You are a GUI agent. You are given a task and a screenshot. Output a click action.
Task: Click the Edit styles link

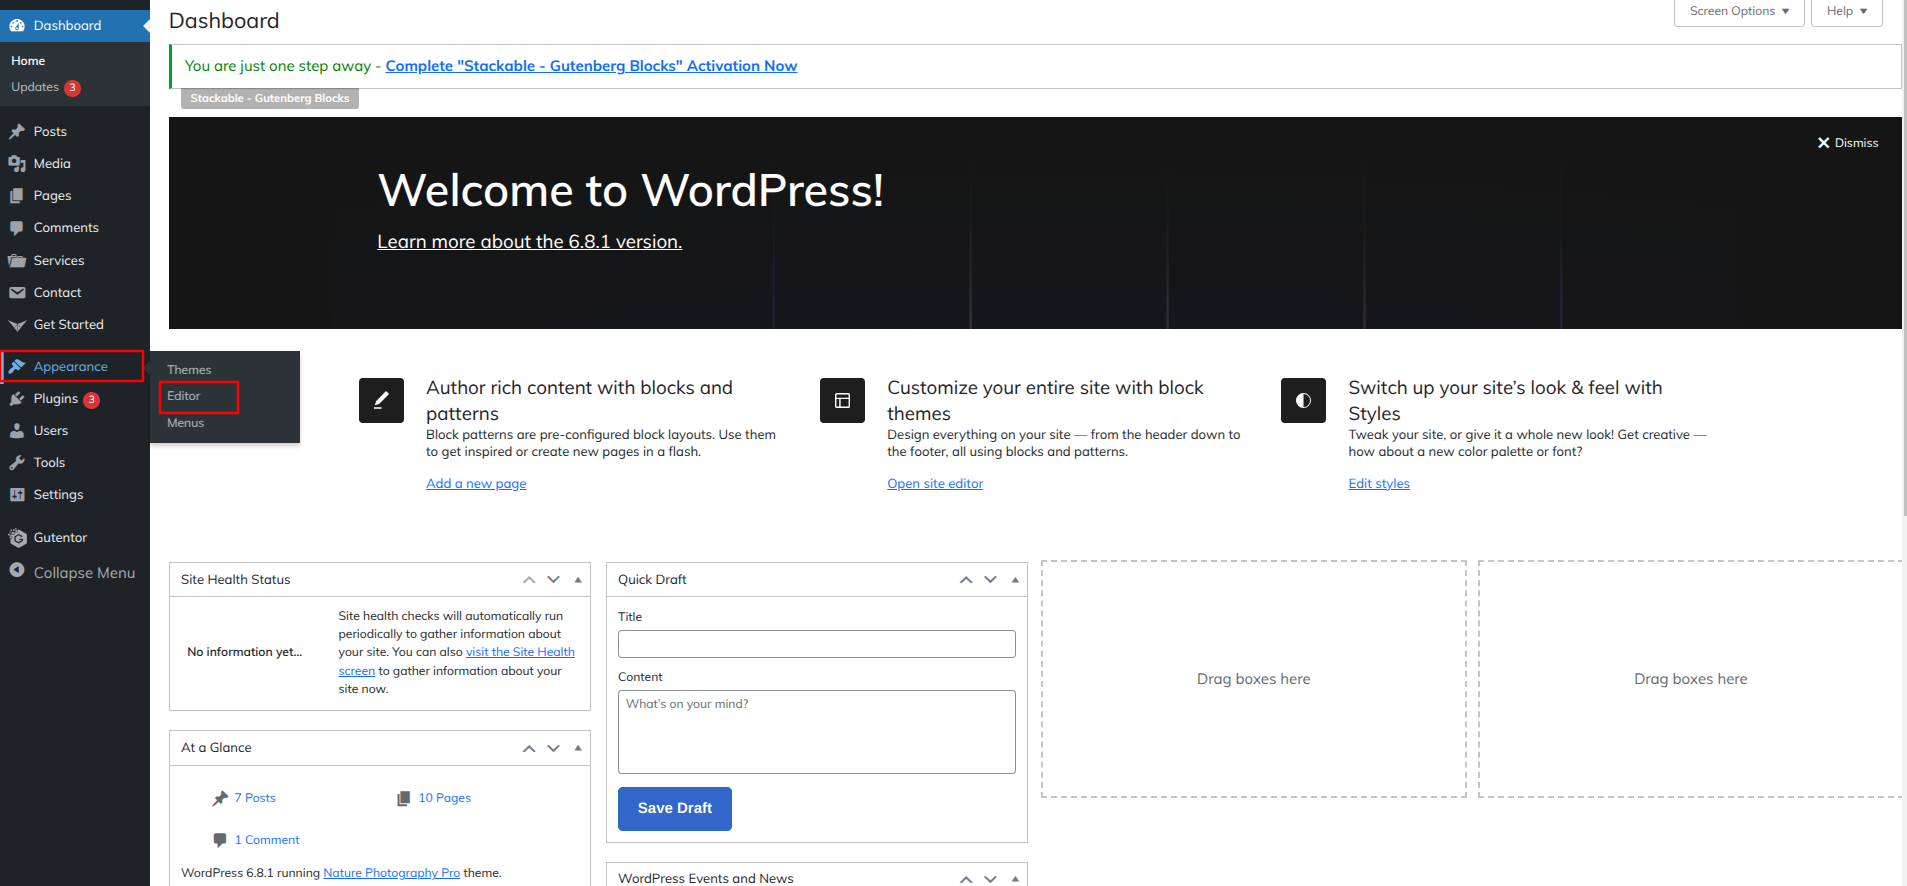click(x=1379, y=484)
